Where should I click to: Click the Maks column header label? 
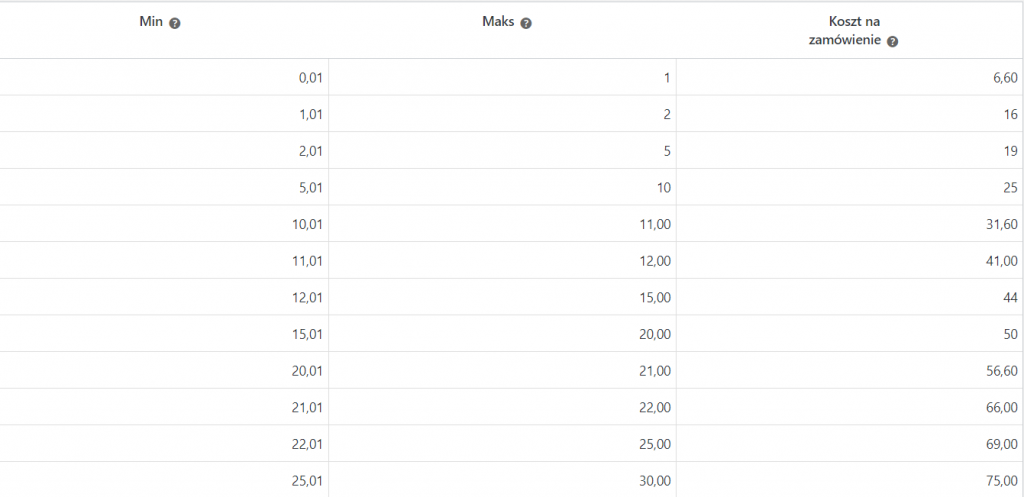pyautogui.click(x=498, y=22)
